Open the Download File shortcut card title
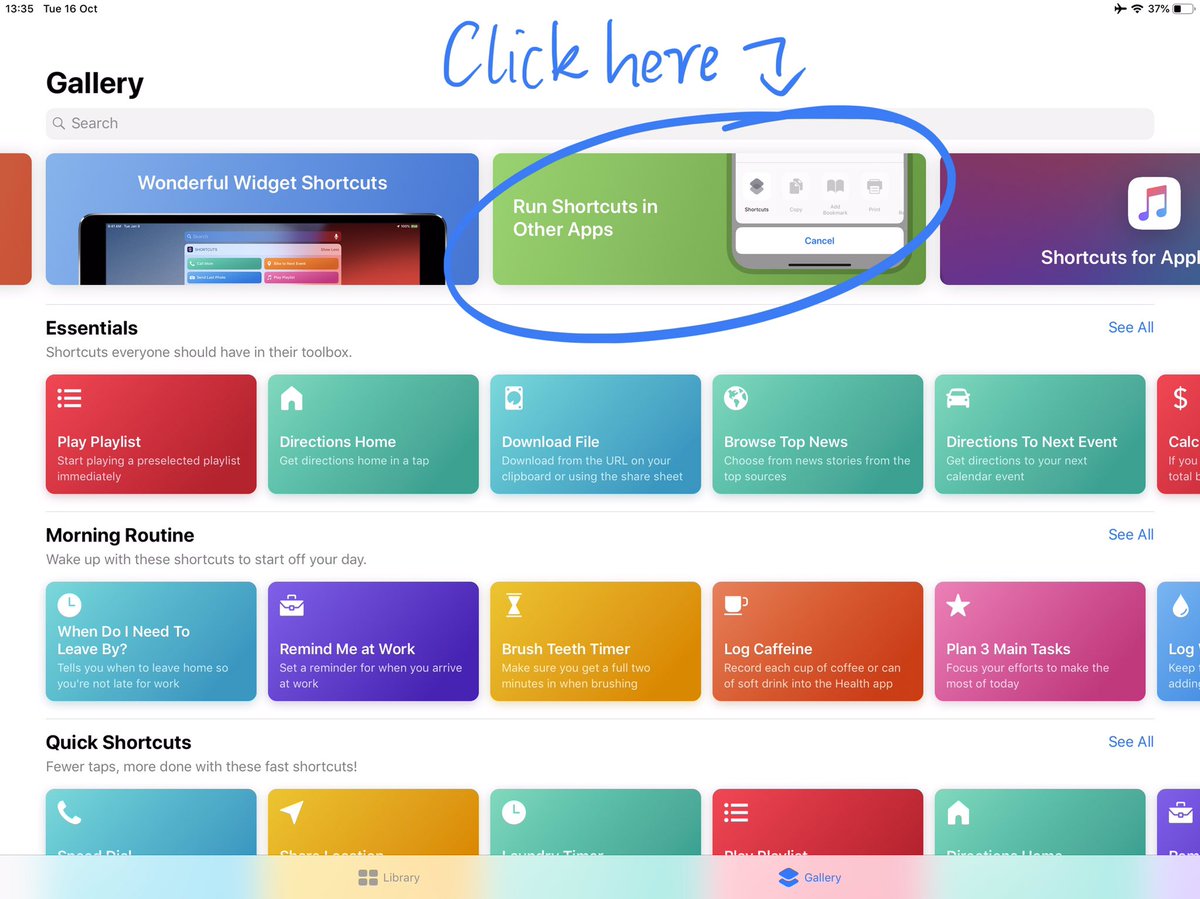Viewport: 1200px width, 899px height. click(x=551, y=442)
